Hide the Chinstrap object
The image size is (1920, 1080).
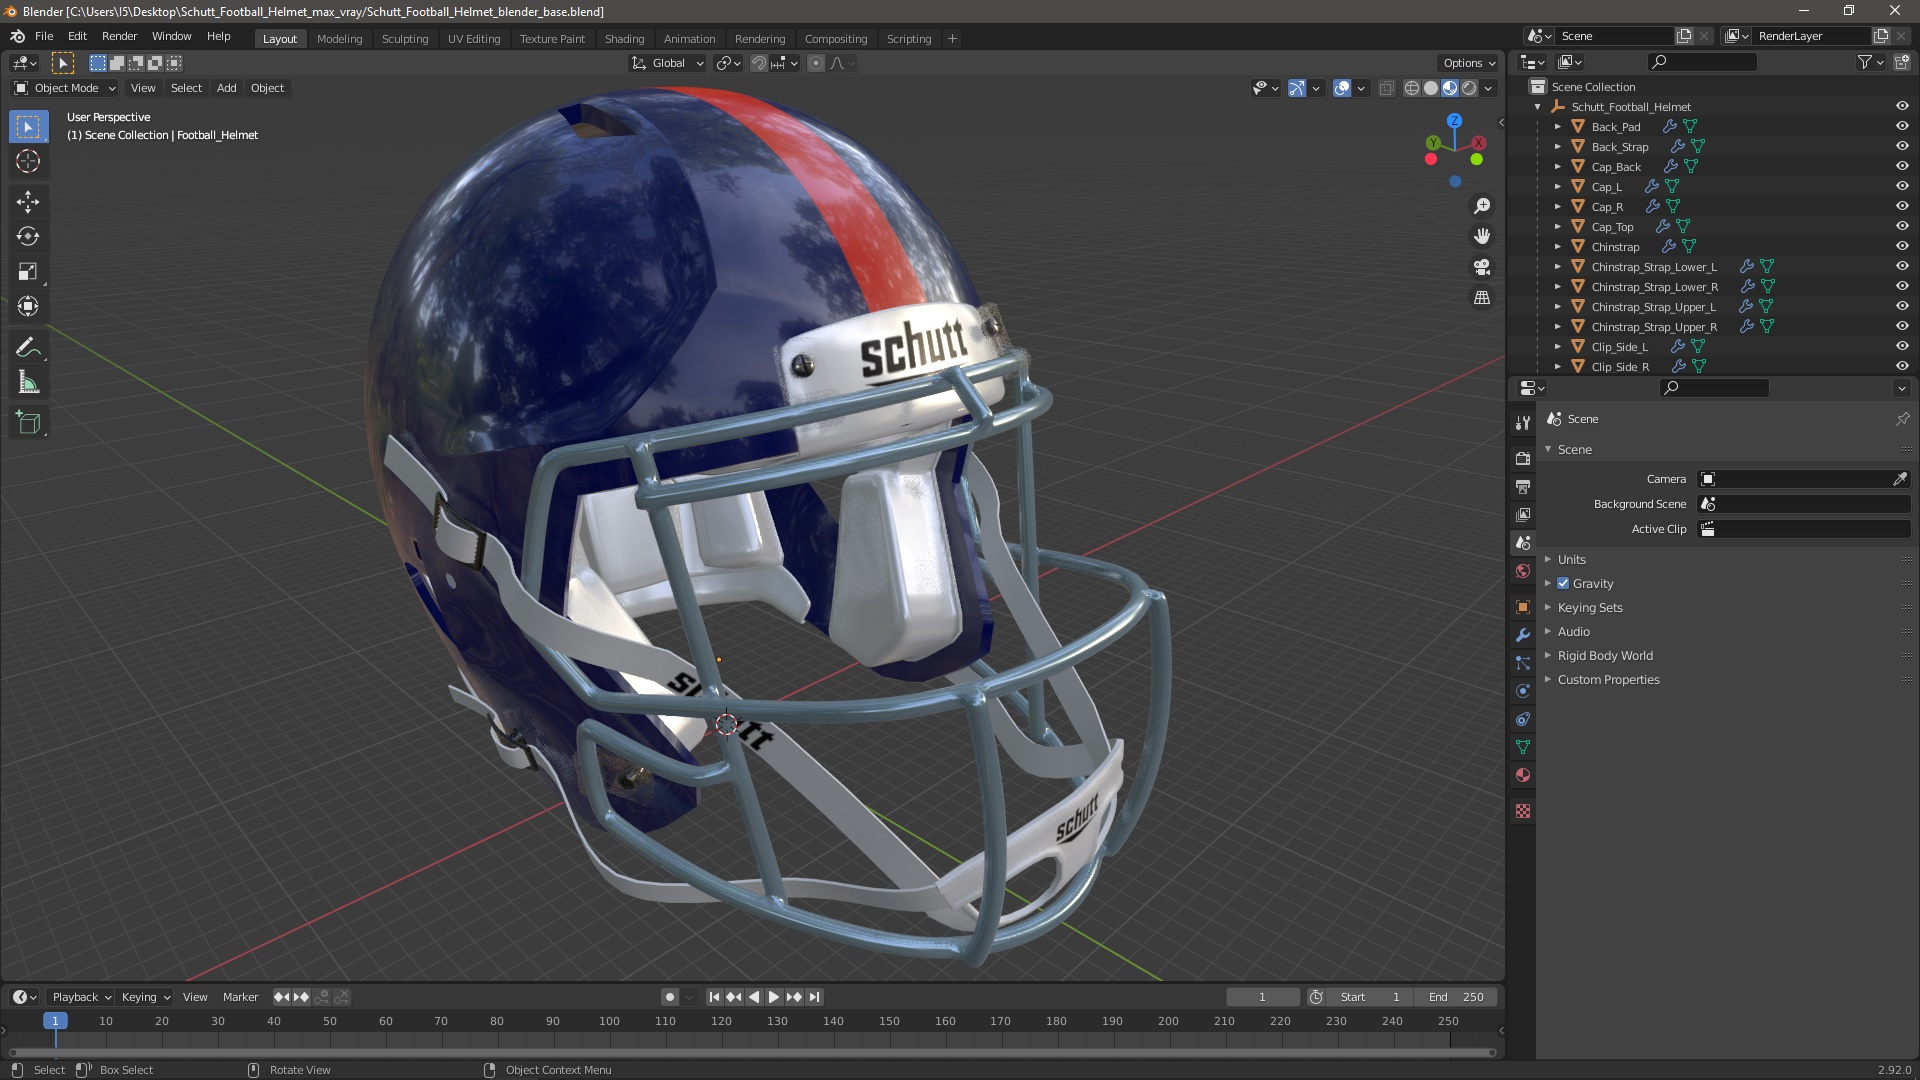[1902, 246]
